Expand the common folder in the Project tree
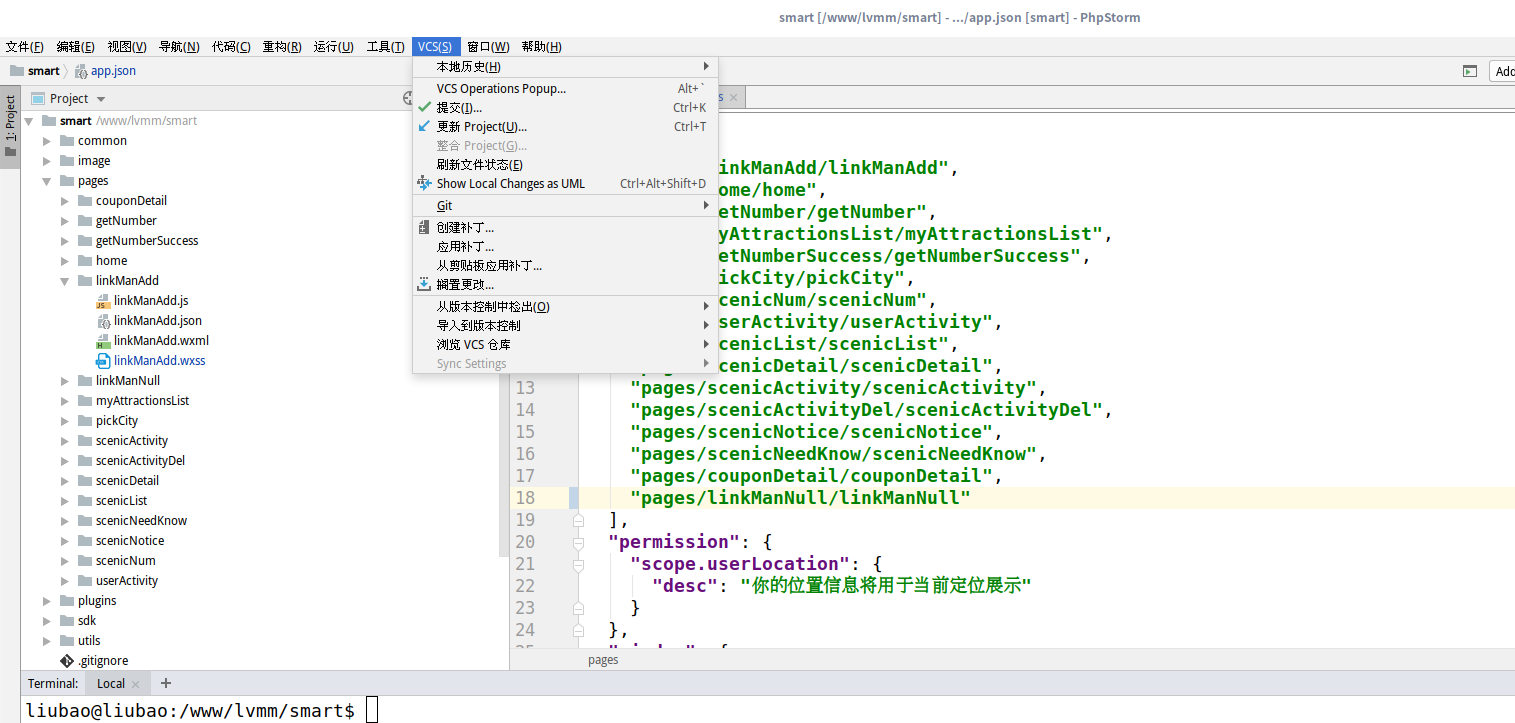 tap(46, 140)
